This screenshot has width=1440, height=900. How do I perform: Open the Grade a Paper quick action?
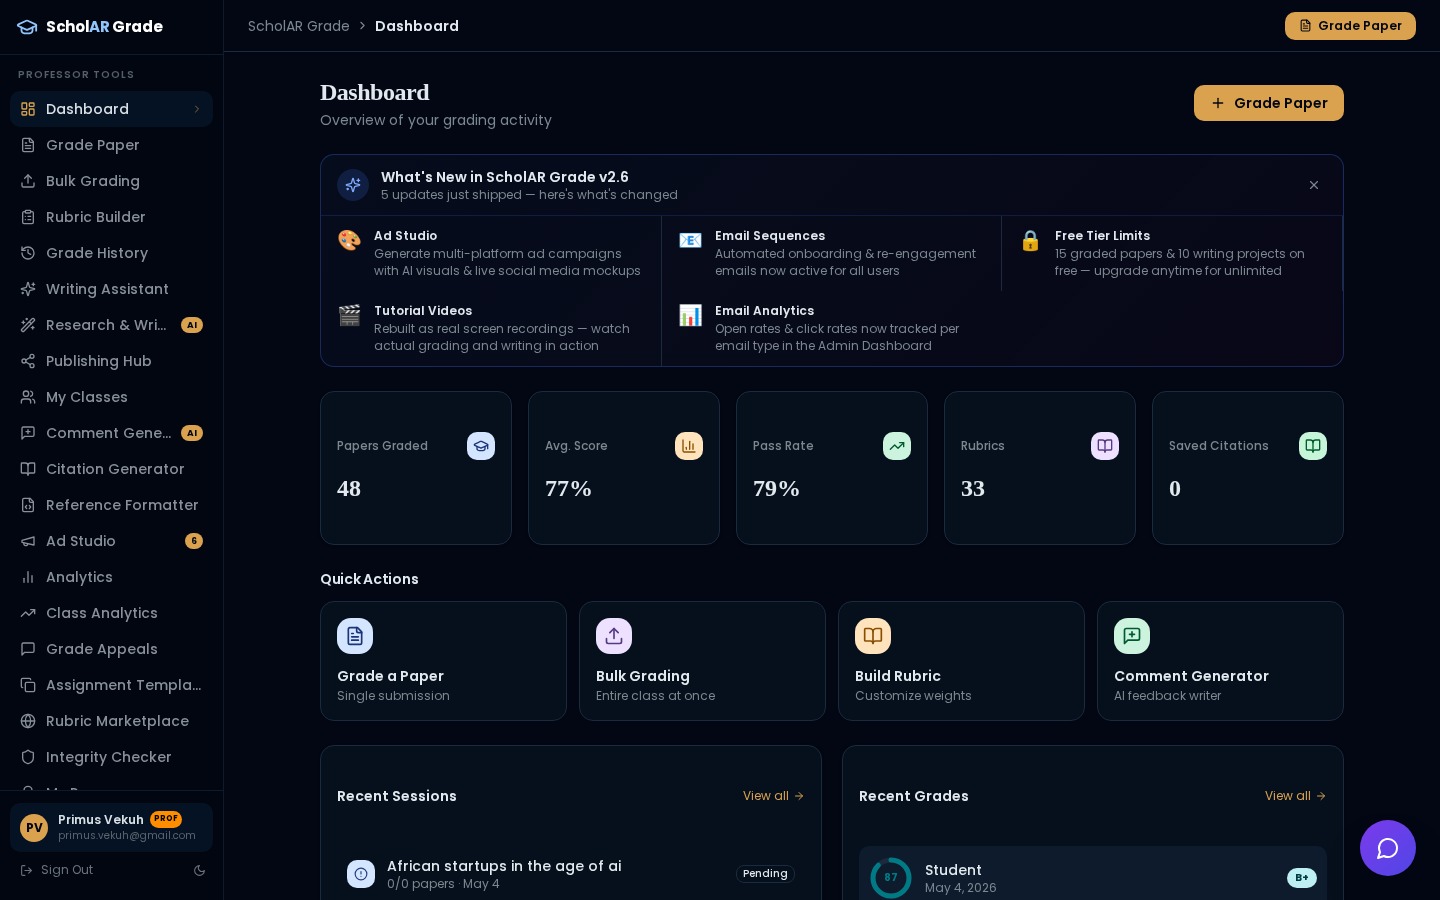pos(443,661)
